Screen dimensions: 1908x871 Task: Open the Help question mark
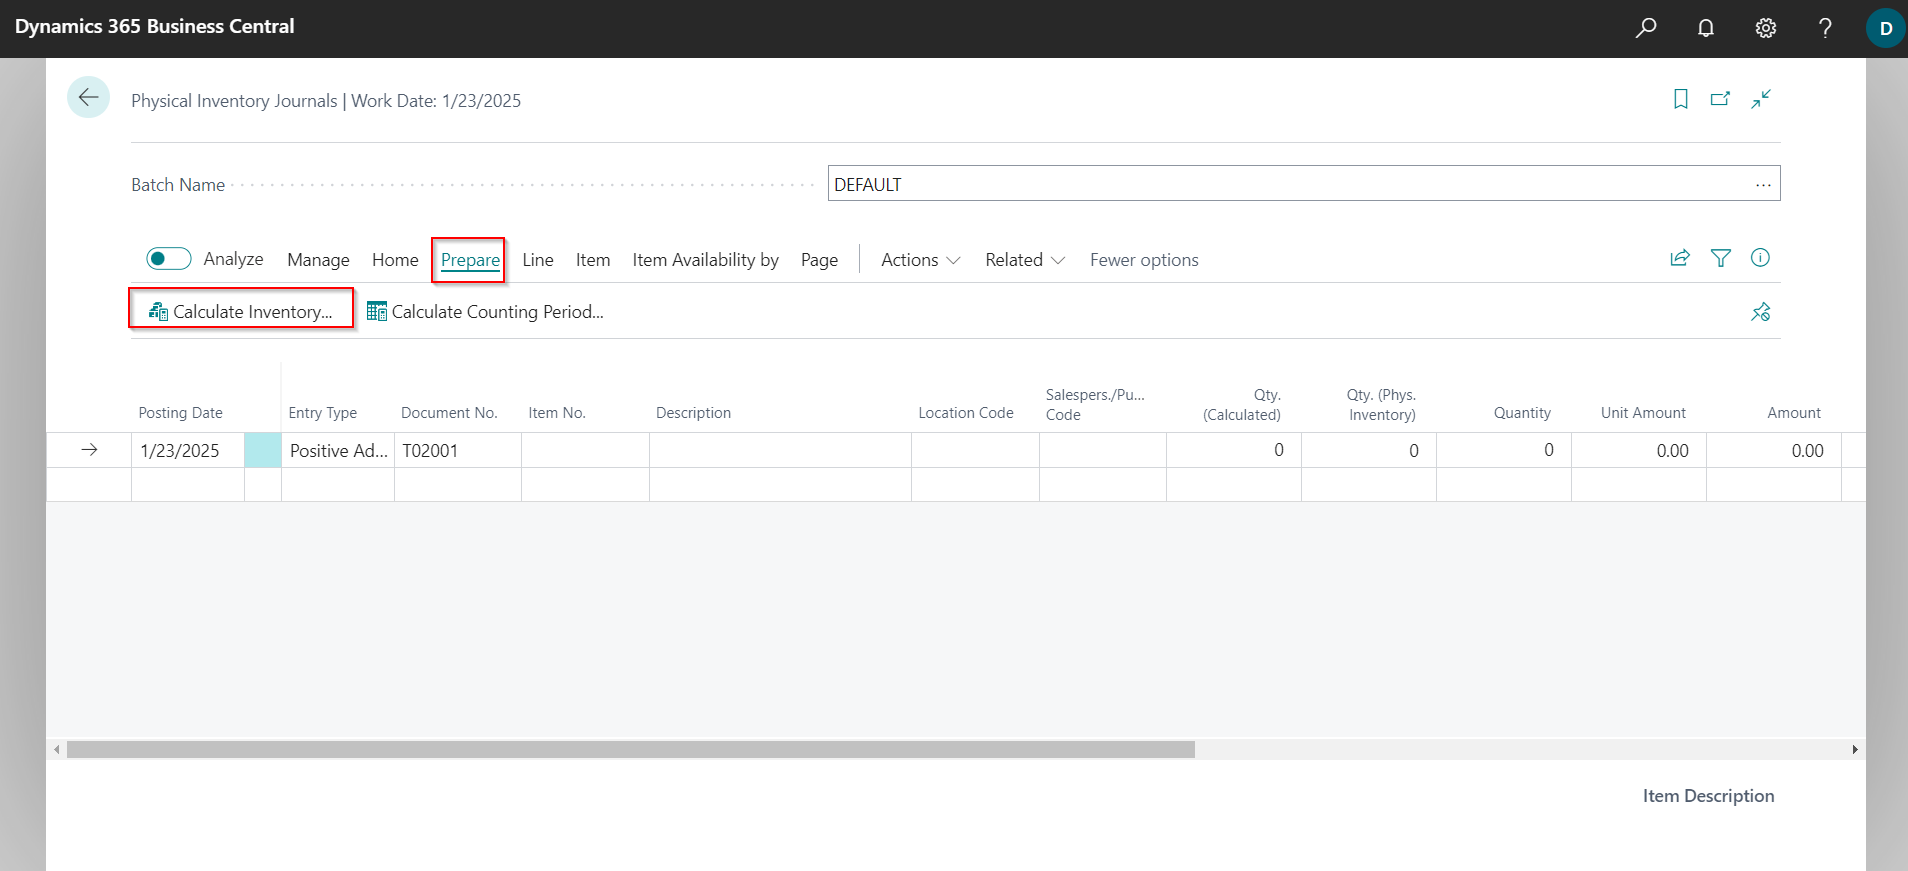click(x=1825, y=28)
